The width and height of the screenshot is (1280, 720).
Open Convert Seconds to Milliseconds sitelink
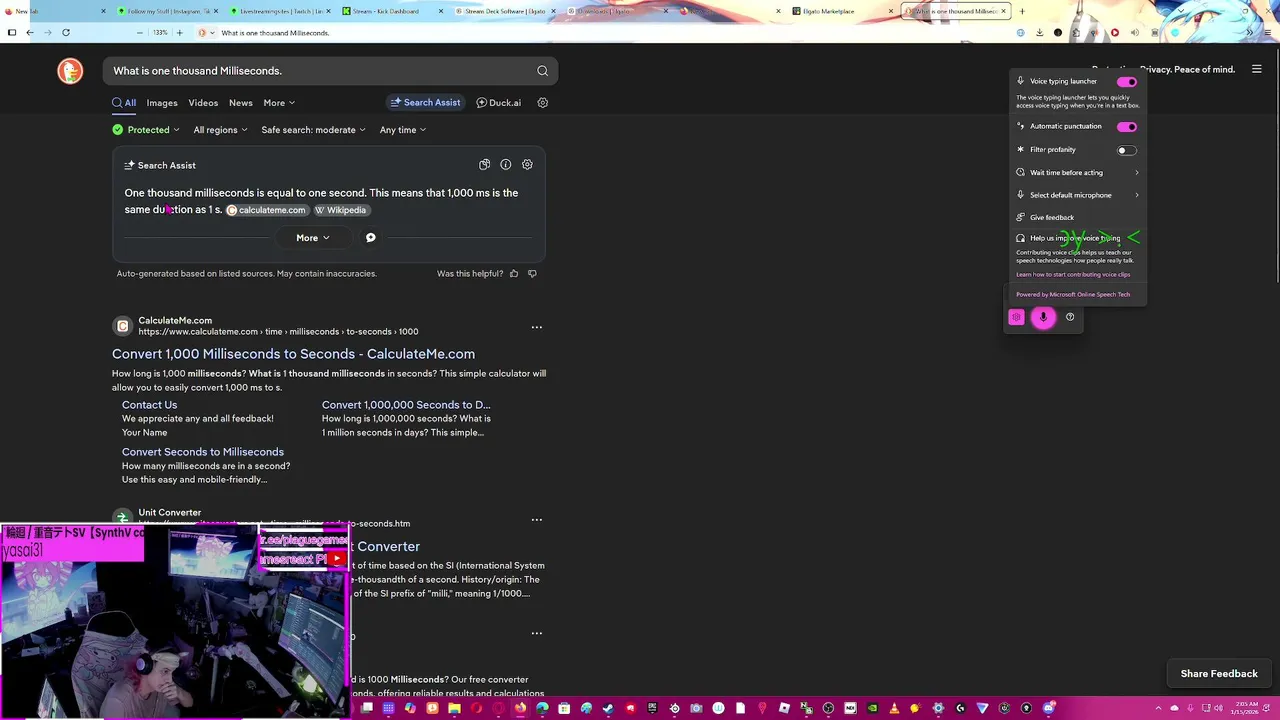[x=203, y=452]
